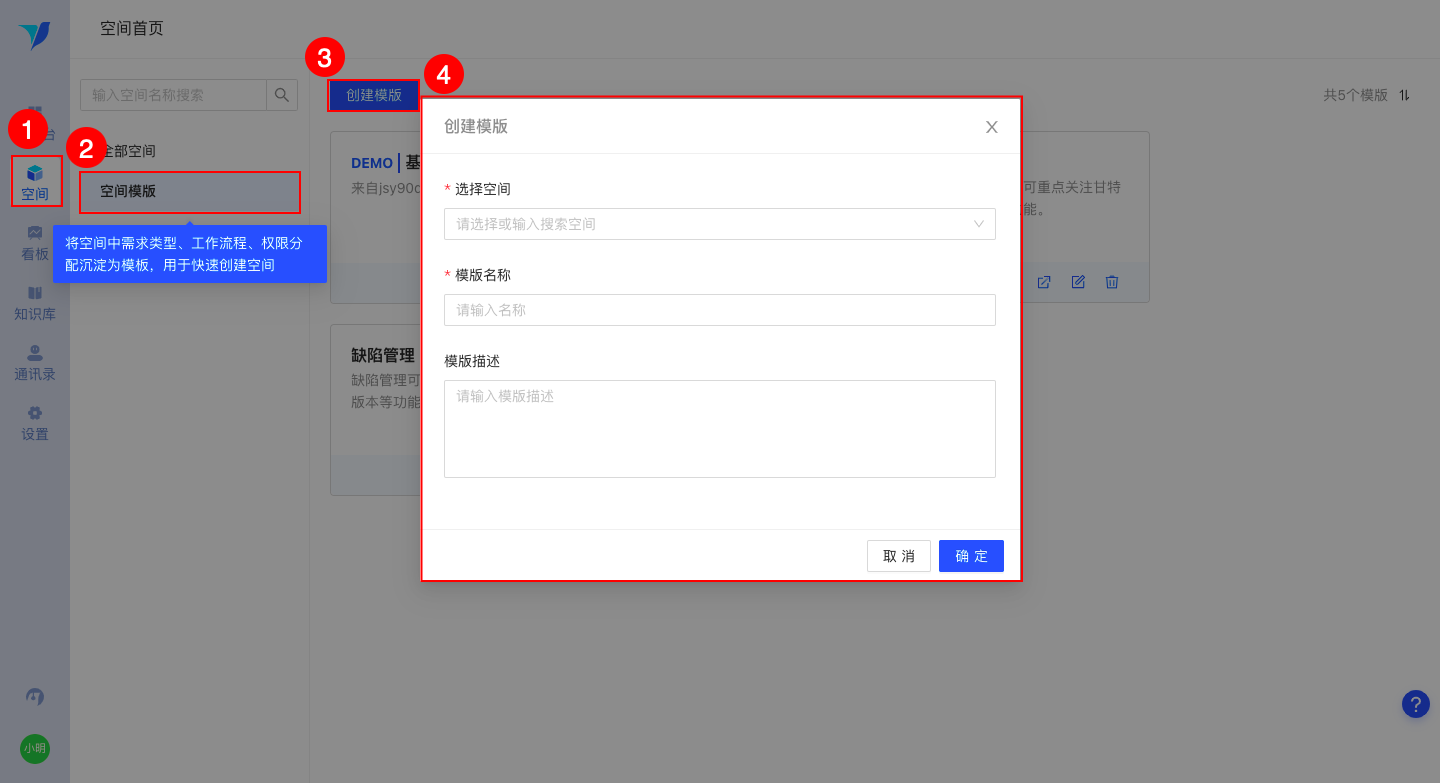
Task: Click the sort icon beside 共5个模版
Action: point(1404,95)
